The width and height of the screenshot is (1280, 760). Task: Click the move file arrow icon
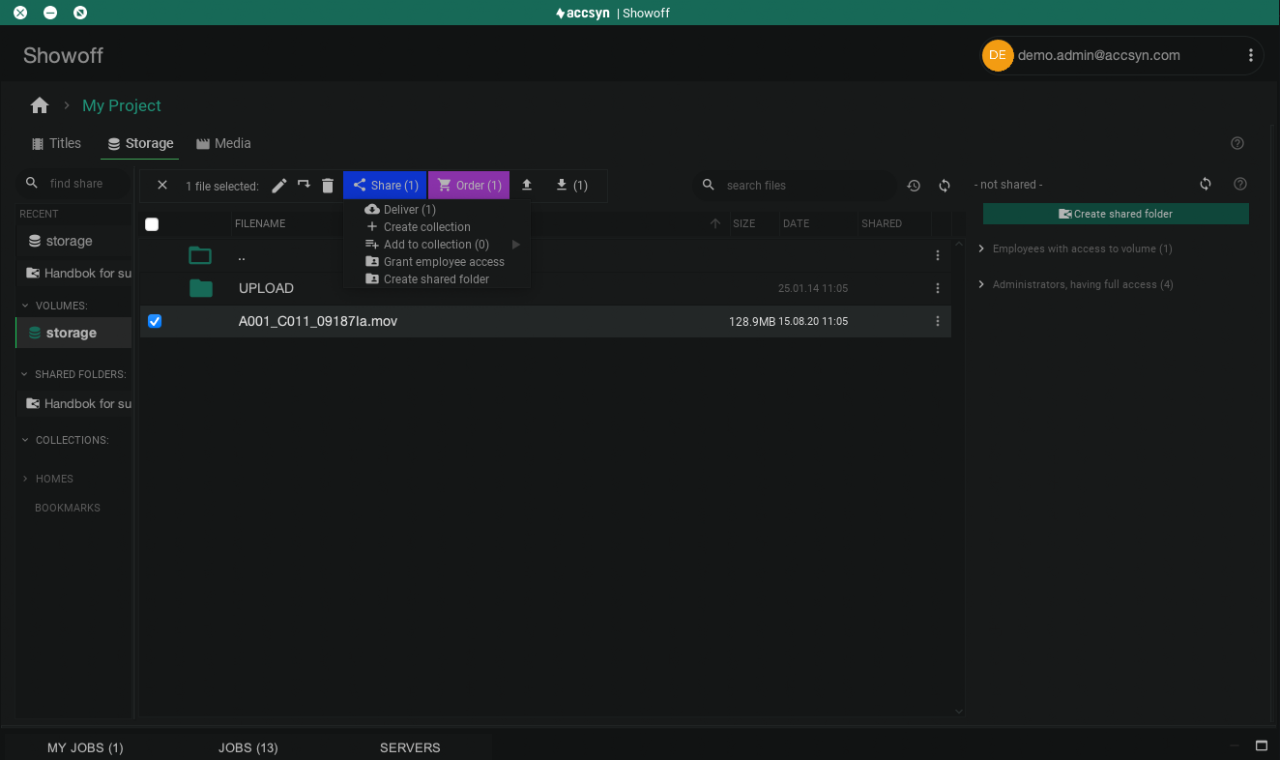coord(303,185)
